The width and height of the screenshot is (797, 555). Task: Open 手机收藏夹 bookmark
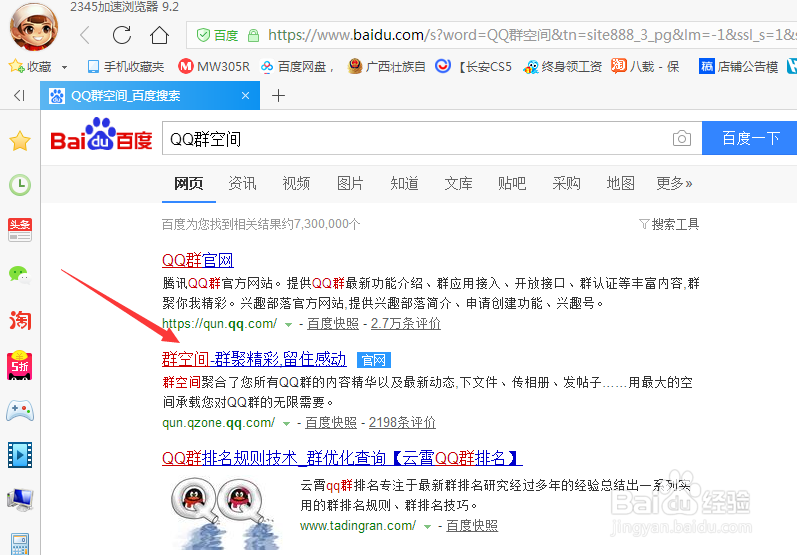(x=126, y=67)
